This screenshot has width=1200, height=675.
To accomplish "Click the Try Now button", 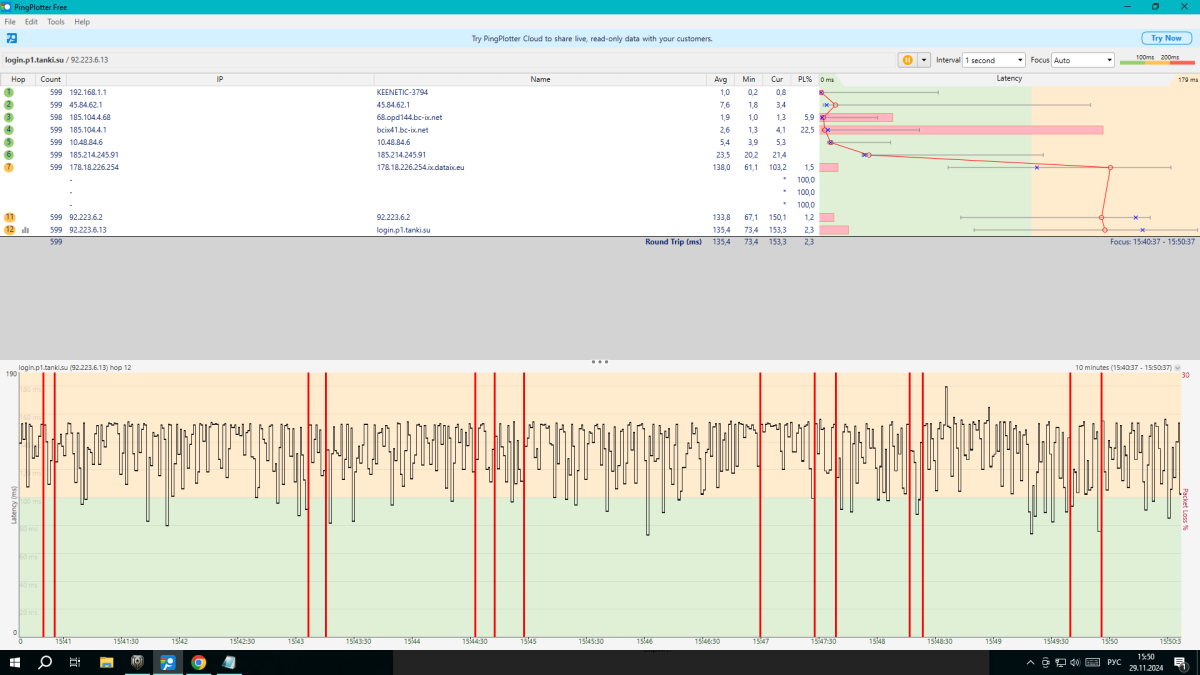I will click(x=1165, y=38).
